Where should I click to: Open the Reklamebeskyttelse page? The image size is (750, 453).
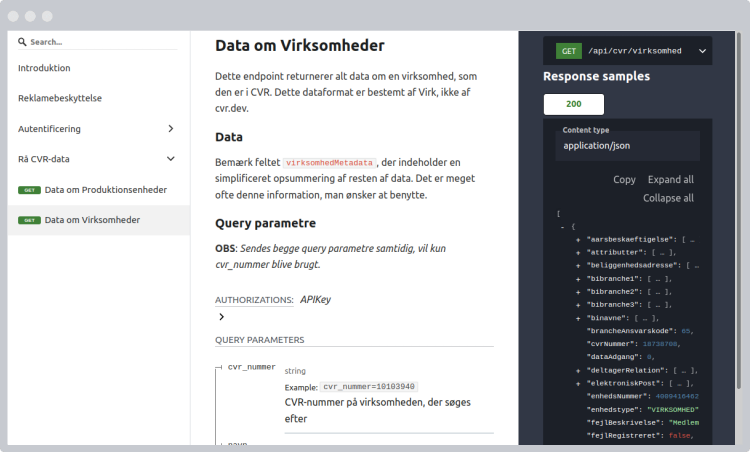pos(60,98)
